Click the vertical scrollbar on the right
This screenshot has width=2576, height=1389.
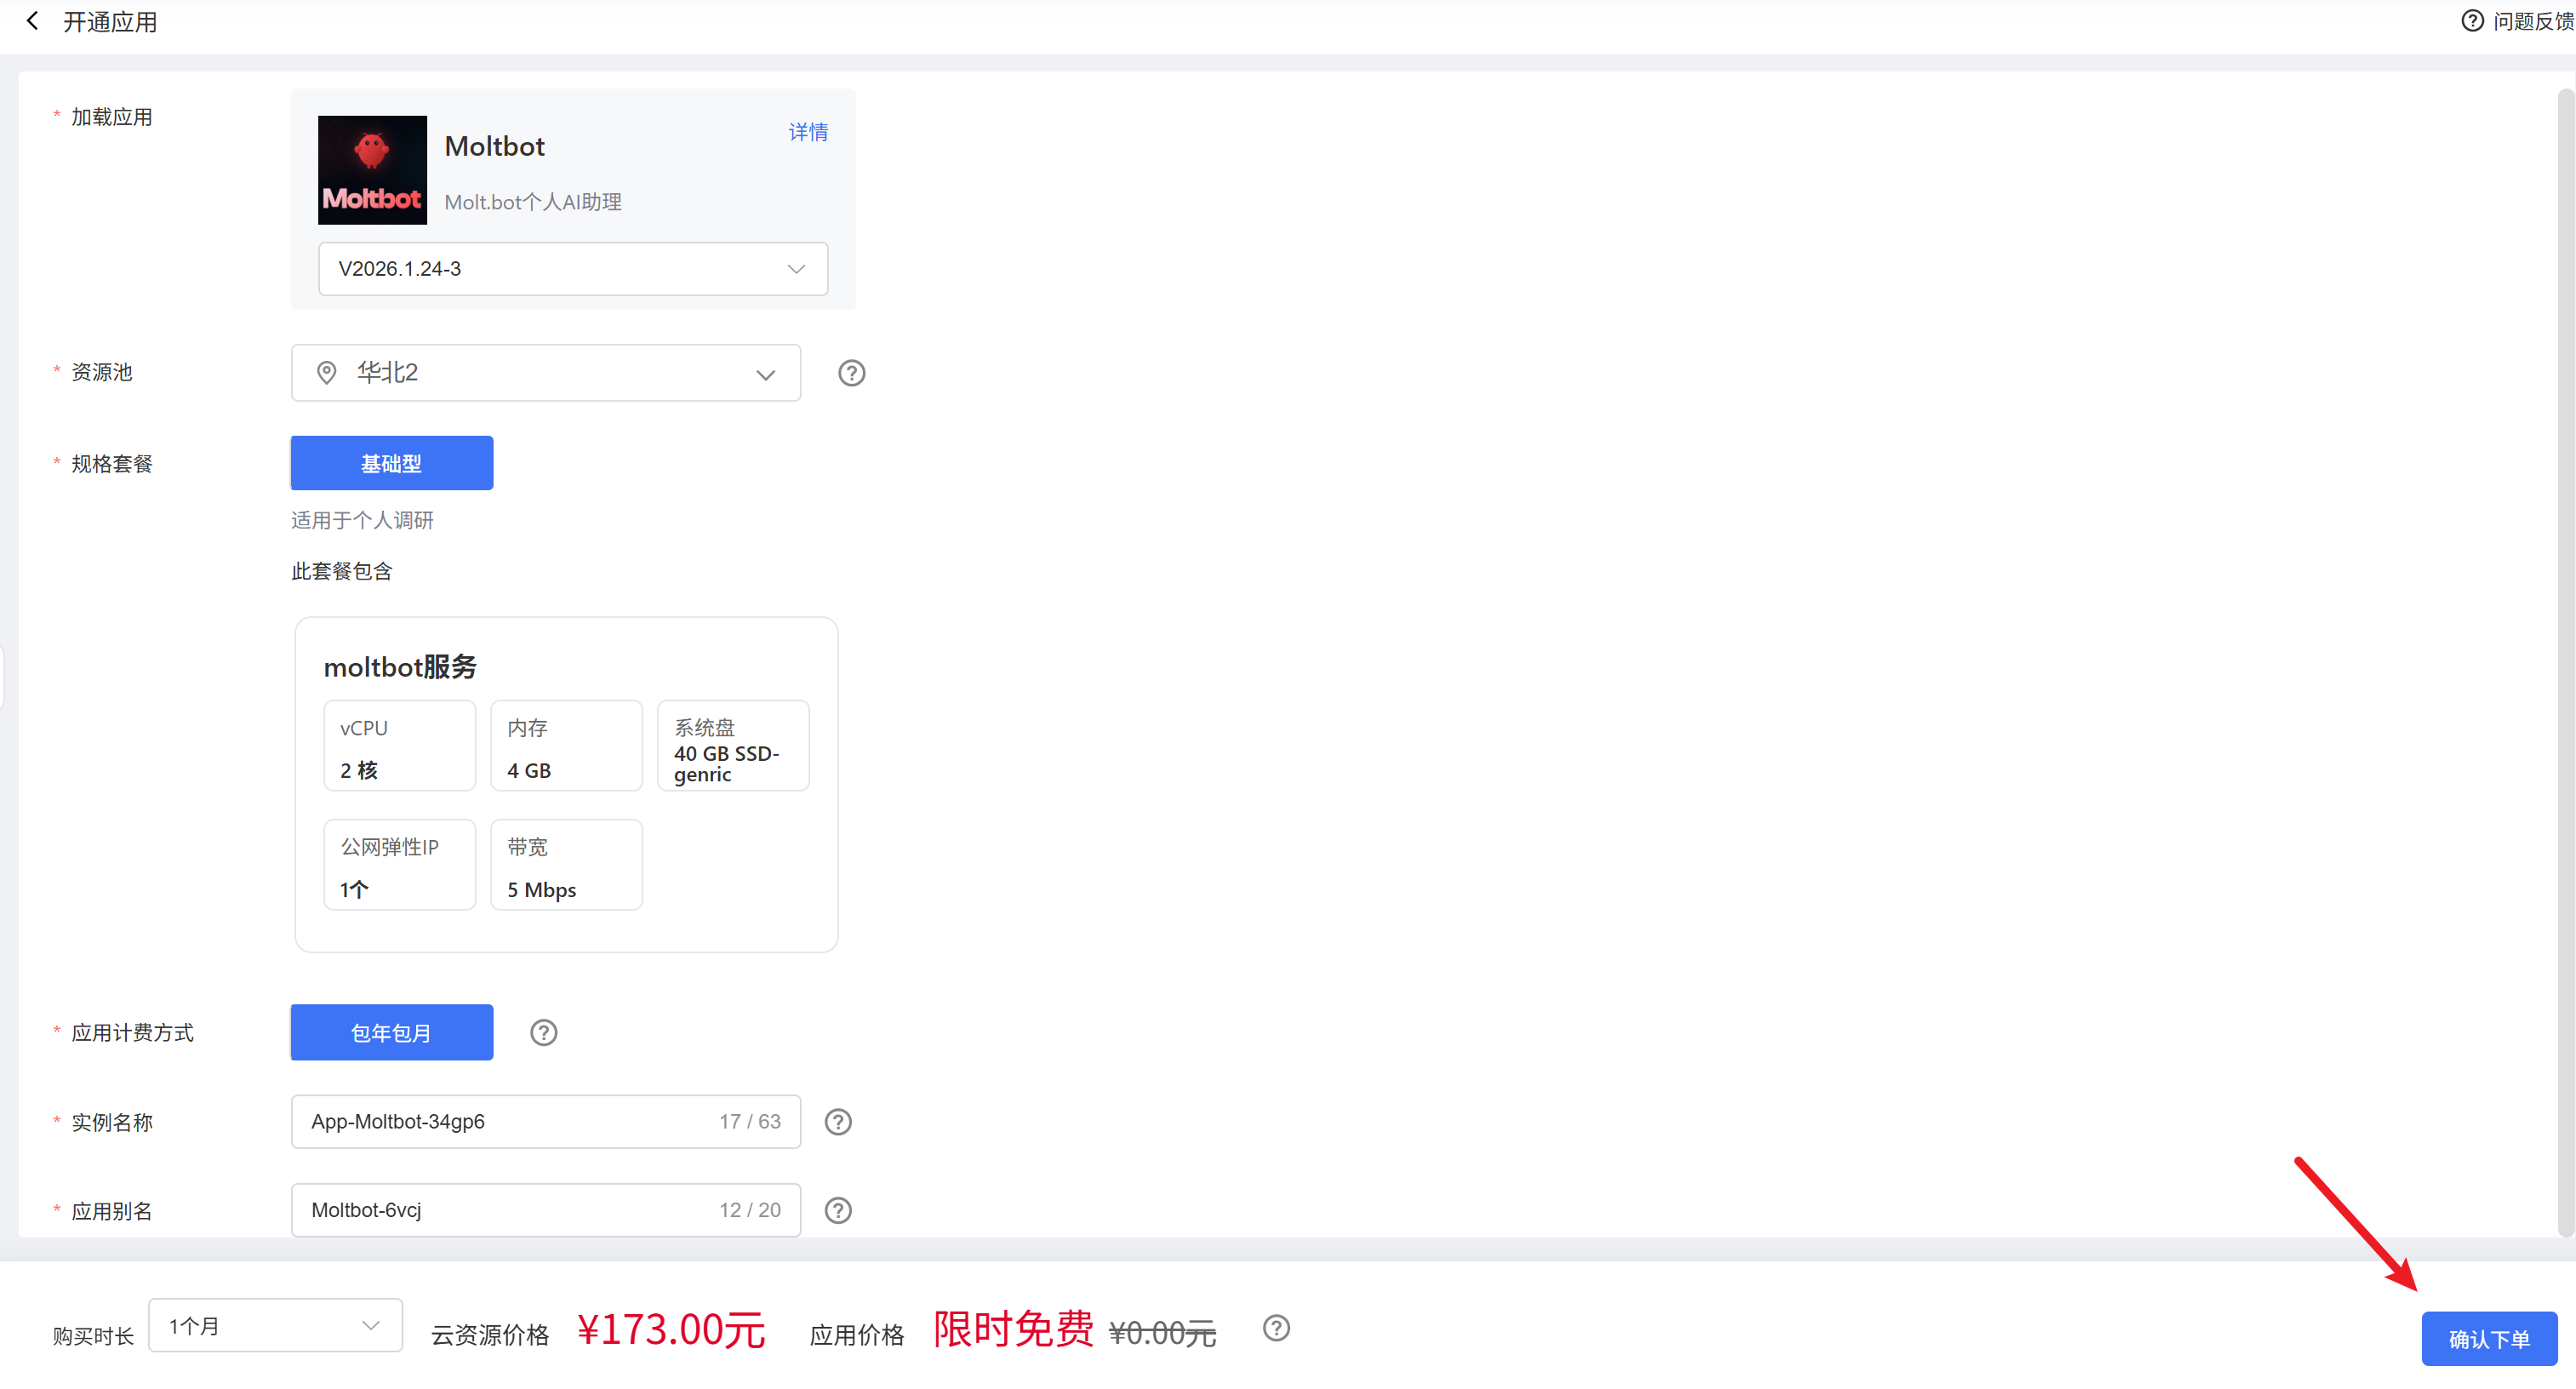click(x=2565, y=660)
